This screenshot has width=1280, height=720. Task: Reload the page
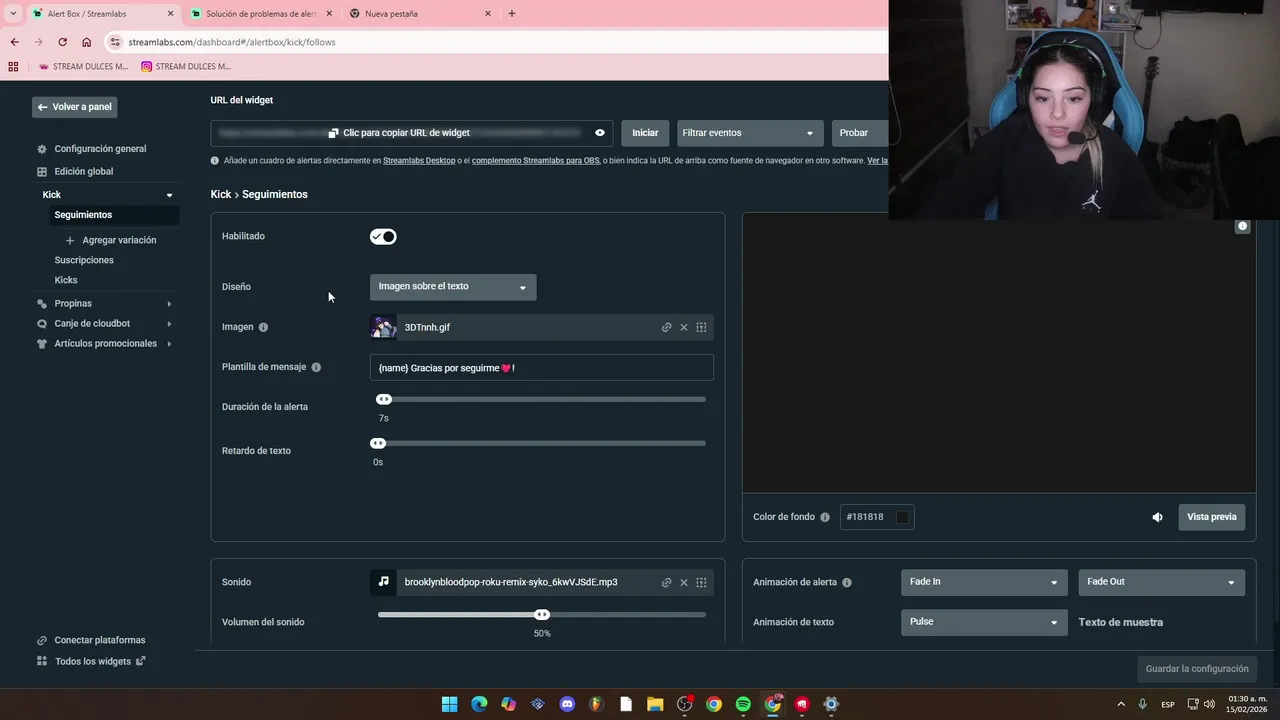coord(62,42)
